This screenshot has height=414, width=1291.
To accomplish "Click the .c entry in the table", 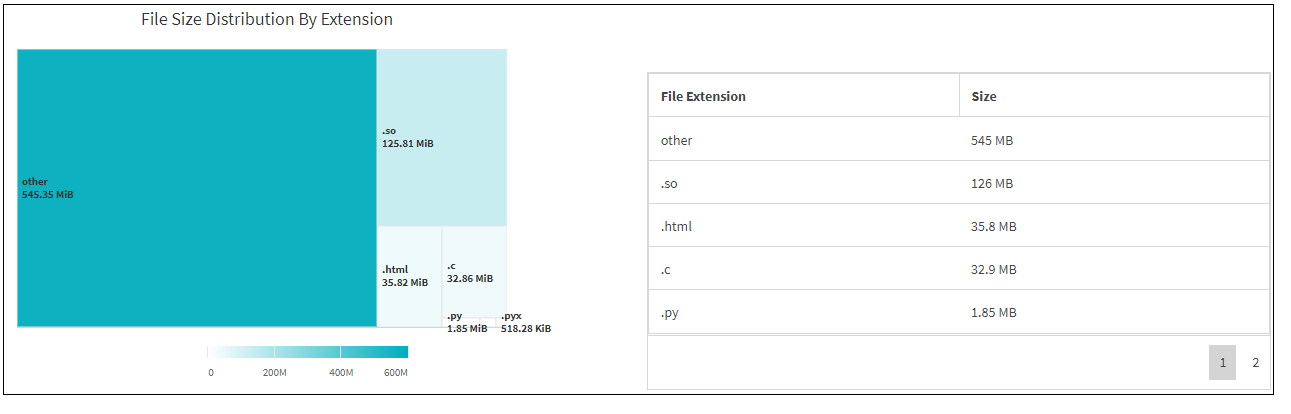I will [667, 269].
